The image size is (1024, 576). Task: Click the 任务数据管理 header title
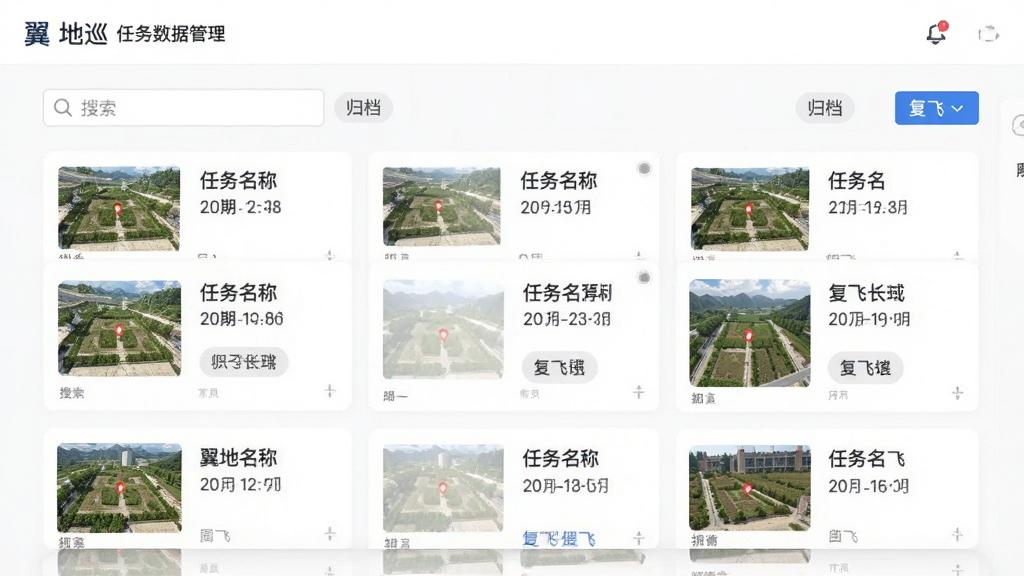click(x=171, y=34)
